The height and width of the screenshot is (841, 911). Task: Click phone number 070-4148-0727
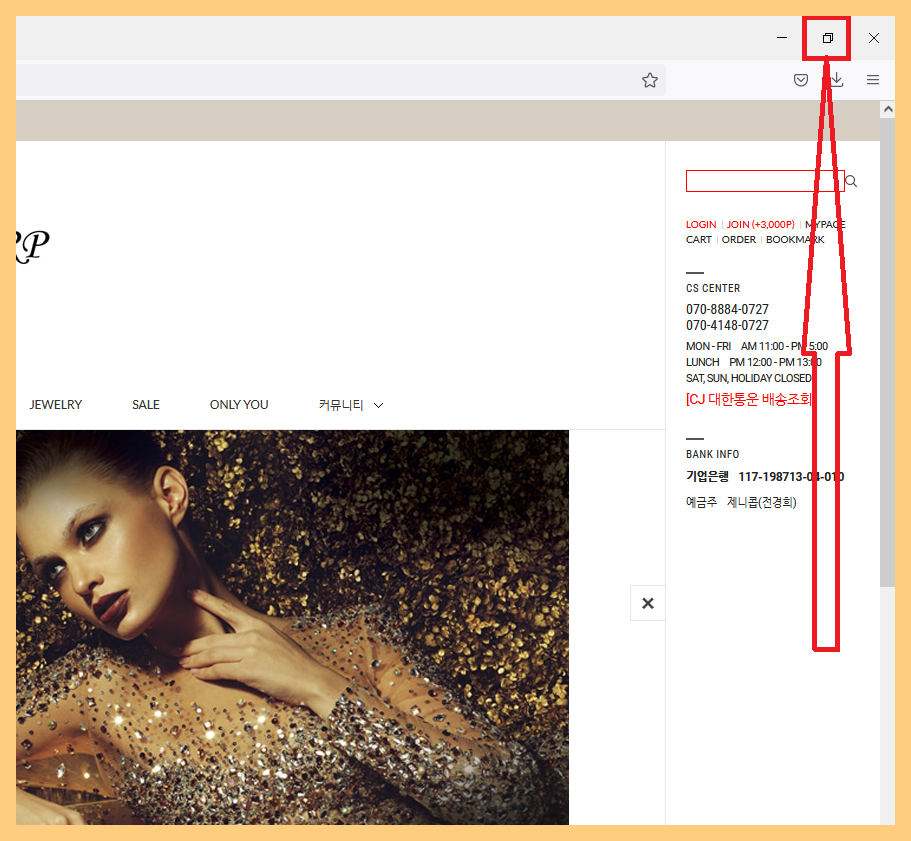click(x=727, y=325)
